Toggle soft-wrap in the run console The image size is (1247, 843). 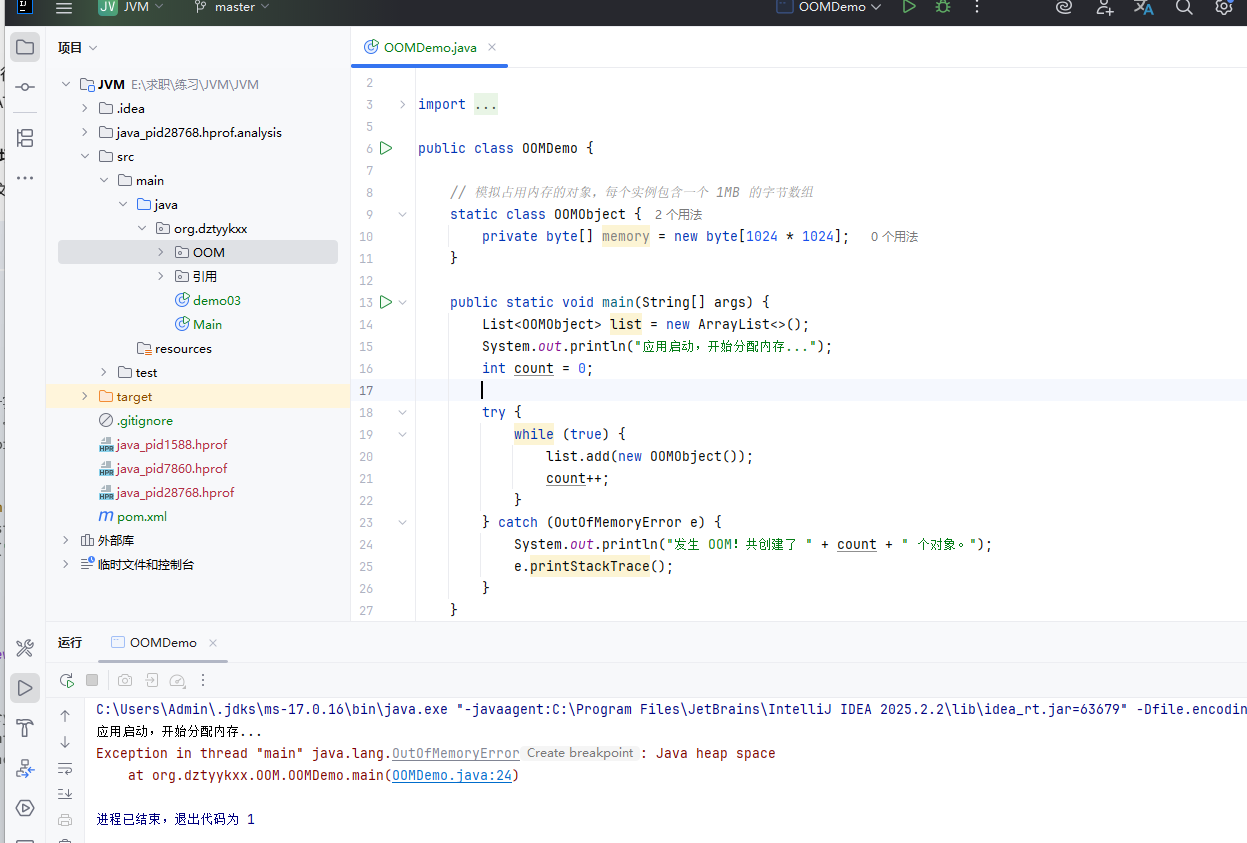(x=65, y=768)
